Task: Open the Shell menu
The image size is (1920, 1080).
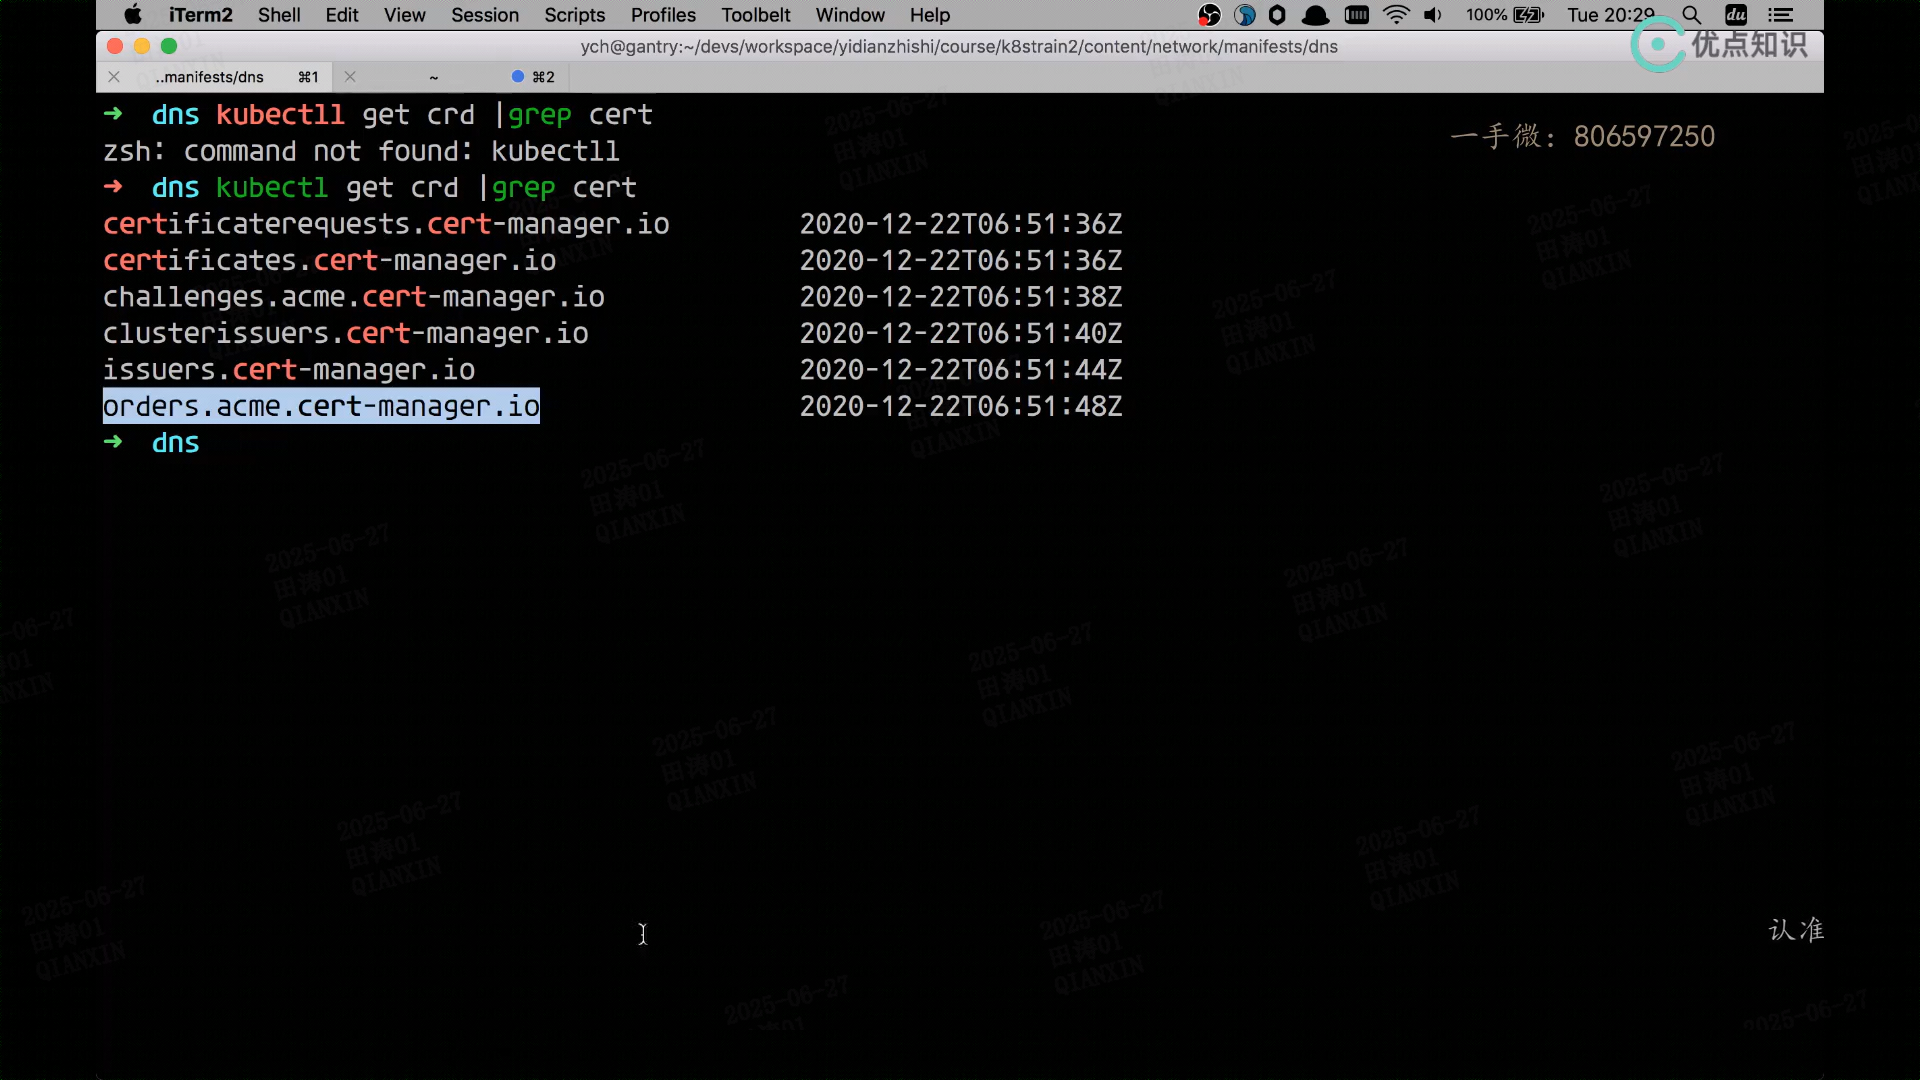Action: (x=279, y=15)
